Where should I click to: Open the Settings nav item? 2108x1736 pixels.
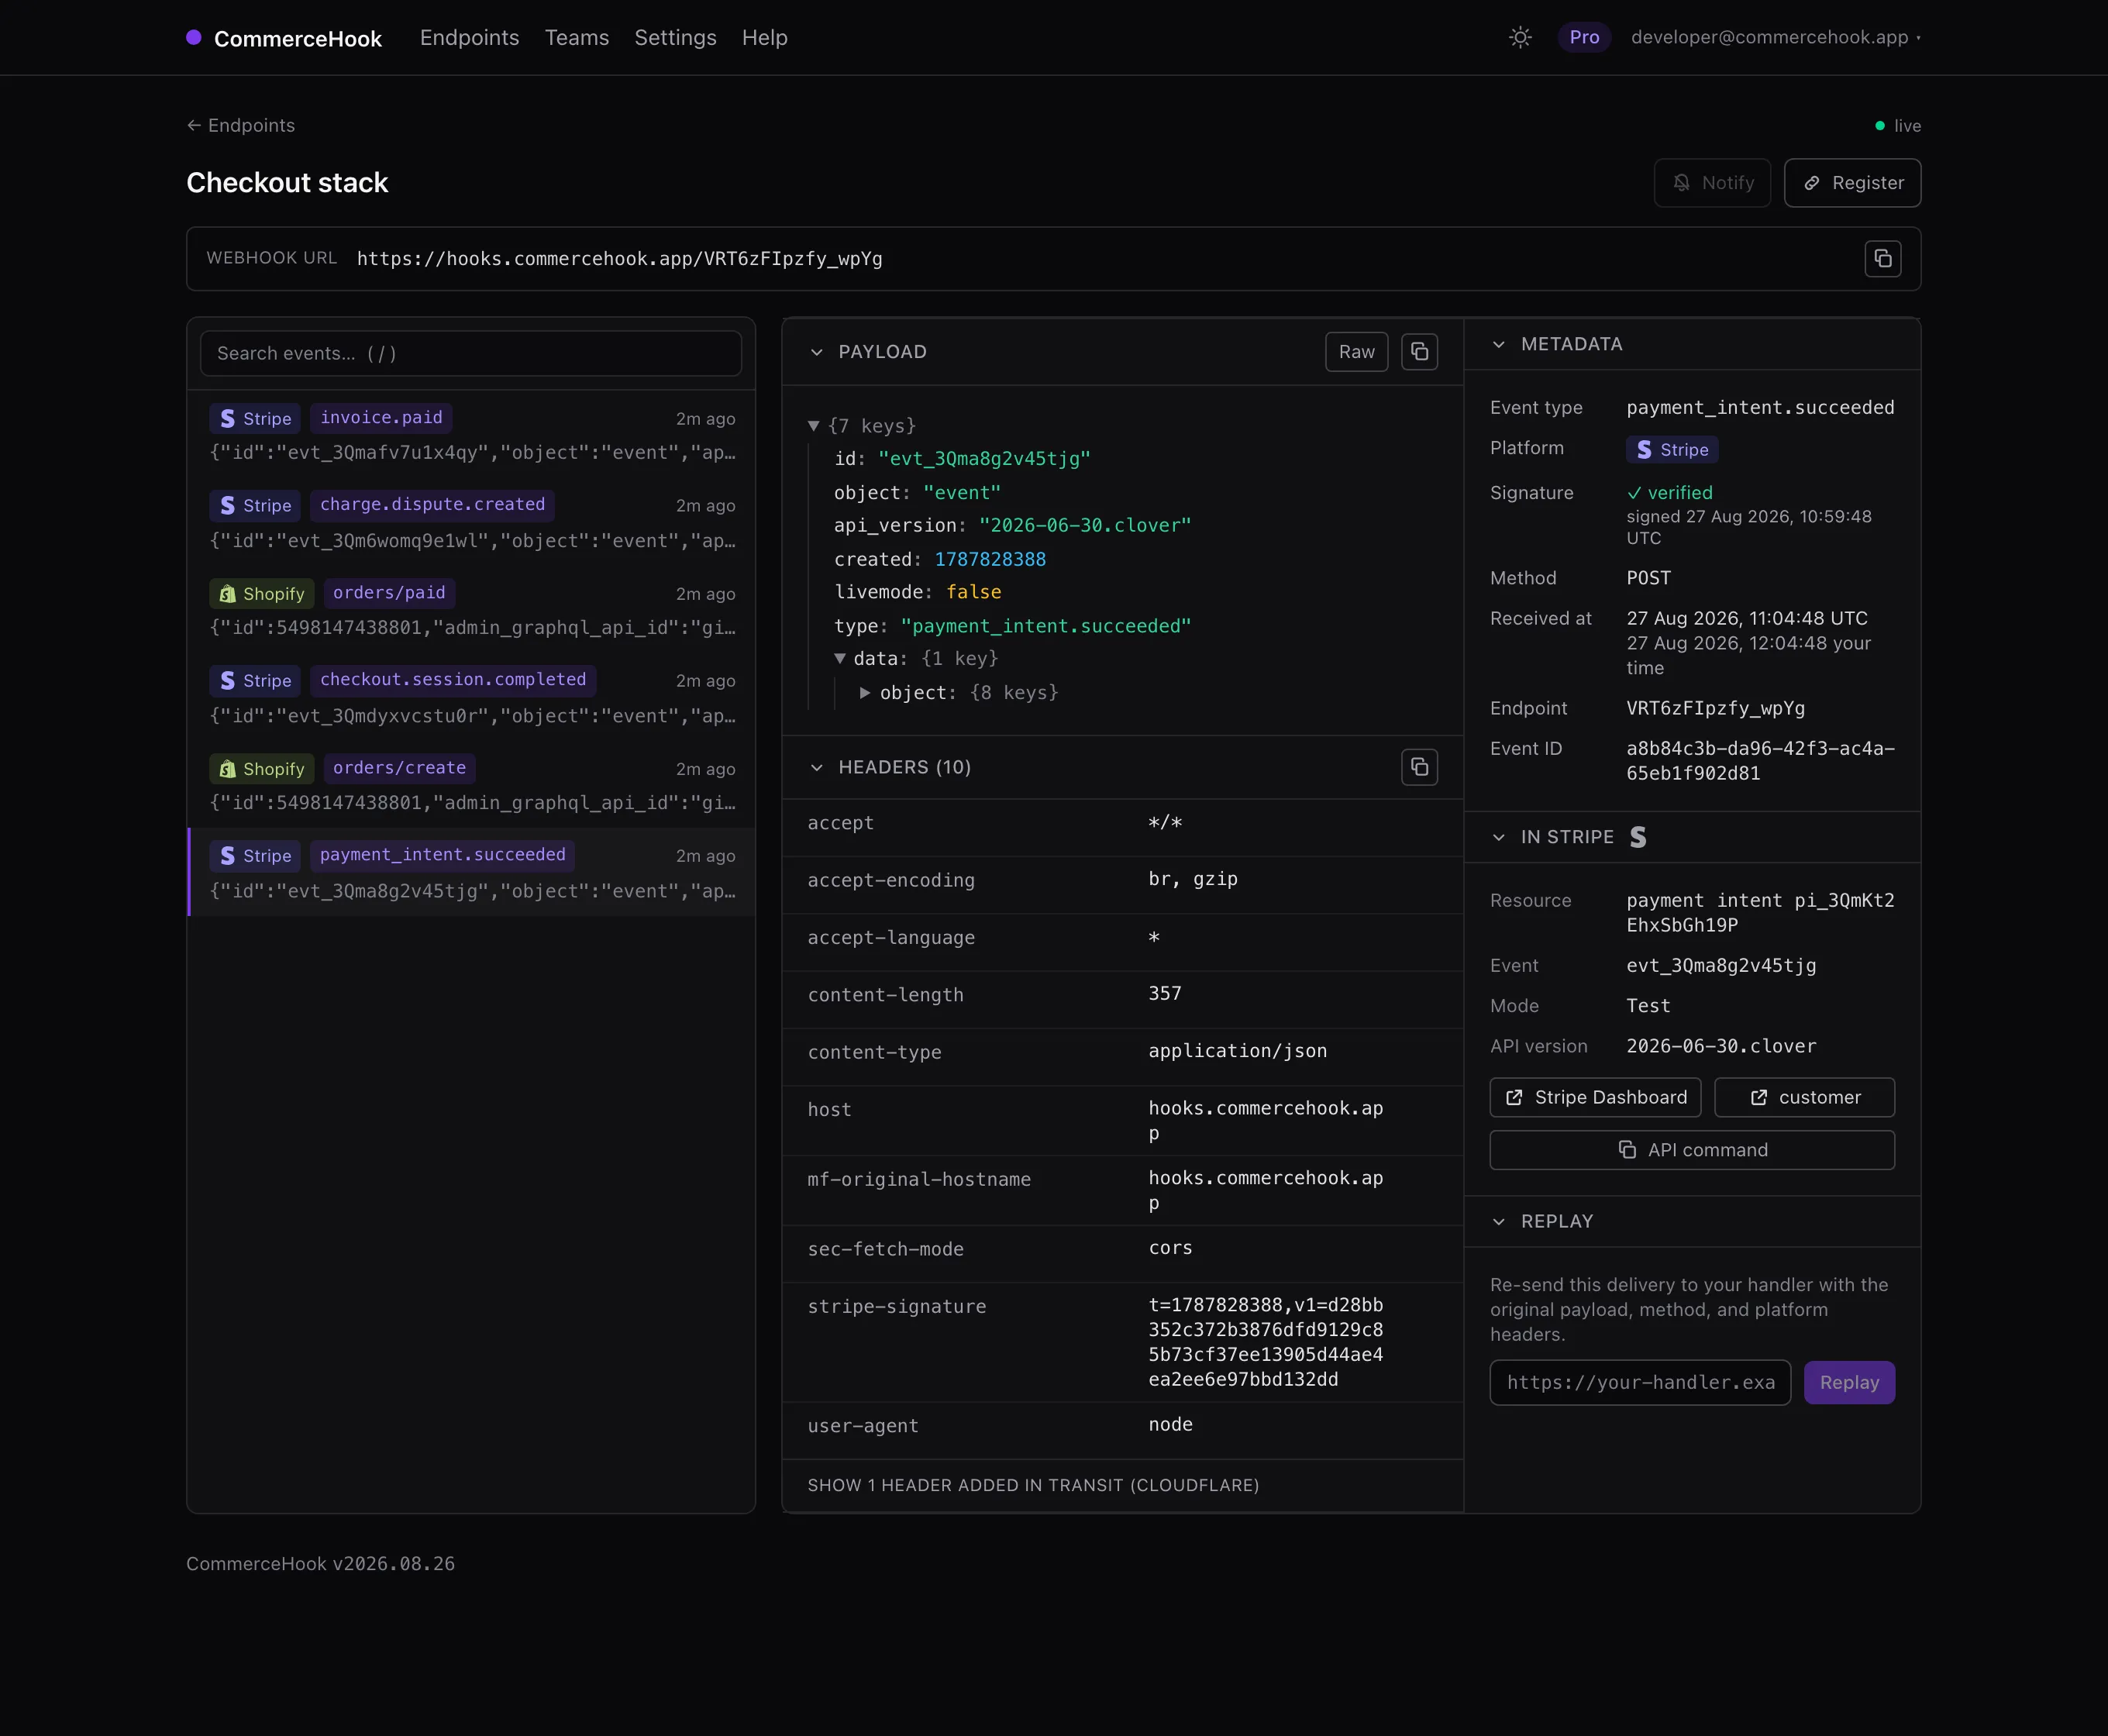pos(675,38)
